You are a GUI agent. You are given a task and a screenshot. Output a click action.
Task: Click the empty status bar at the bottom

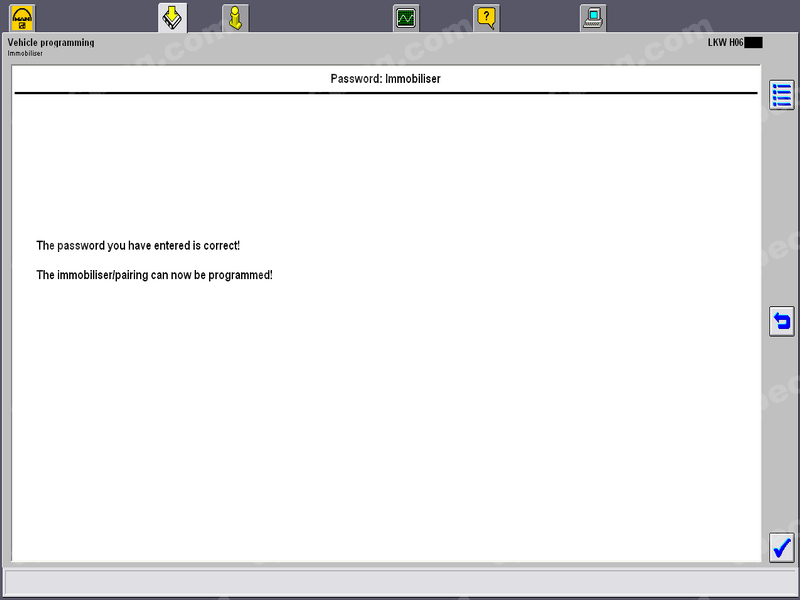[400, 582]
